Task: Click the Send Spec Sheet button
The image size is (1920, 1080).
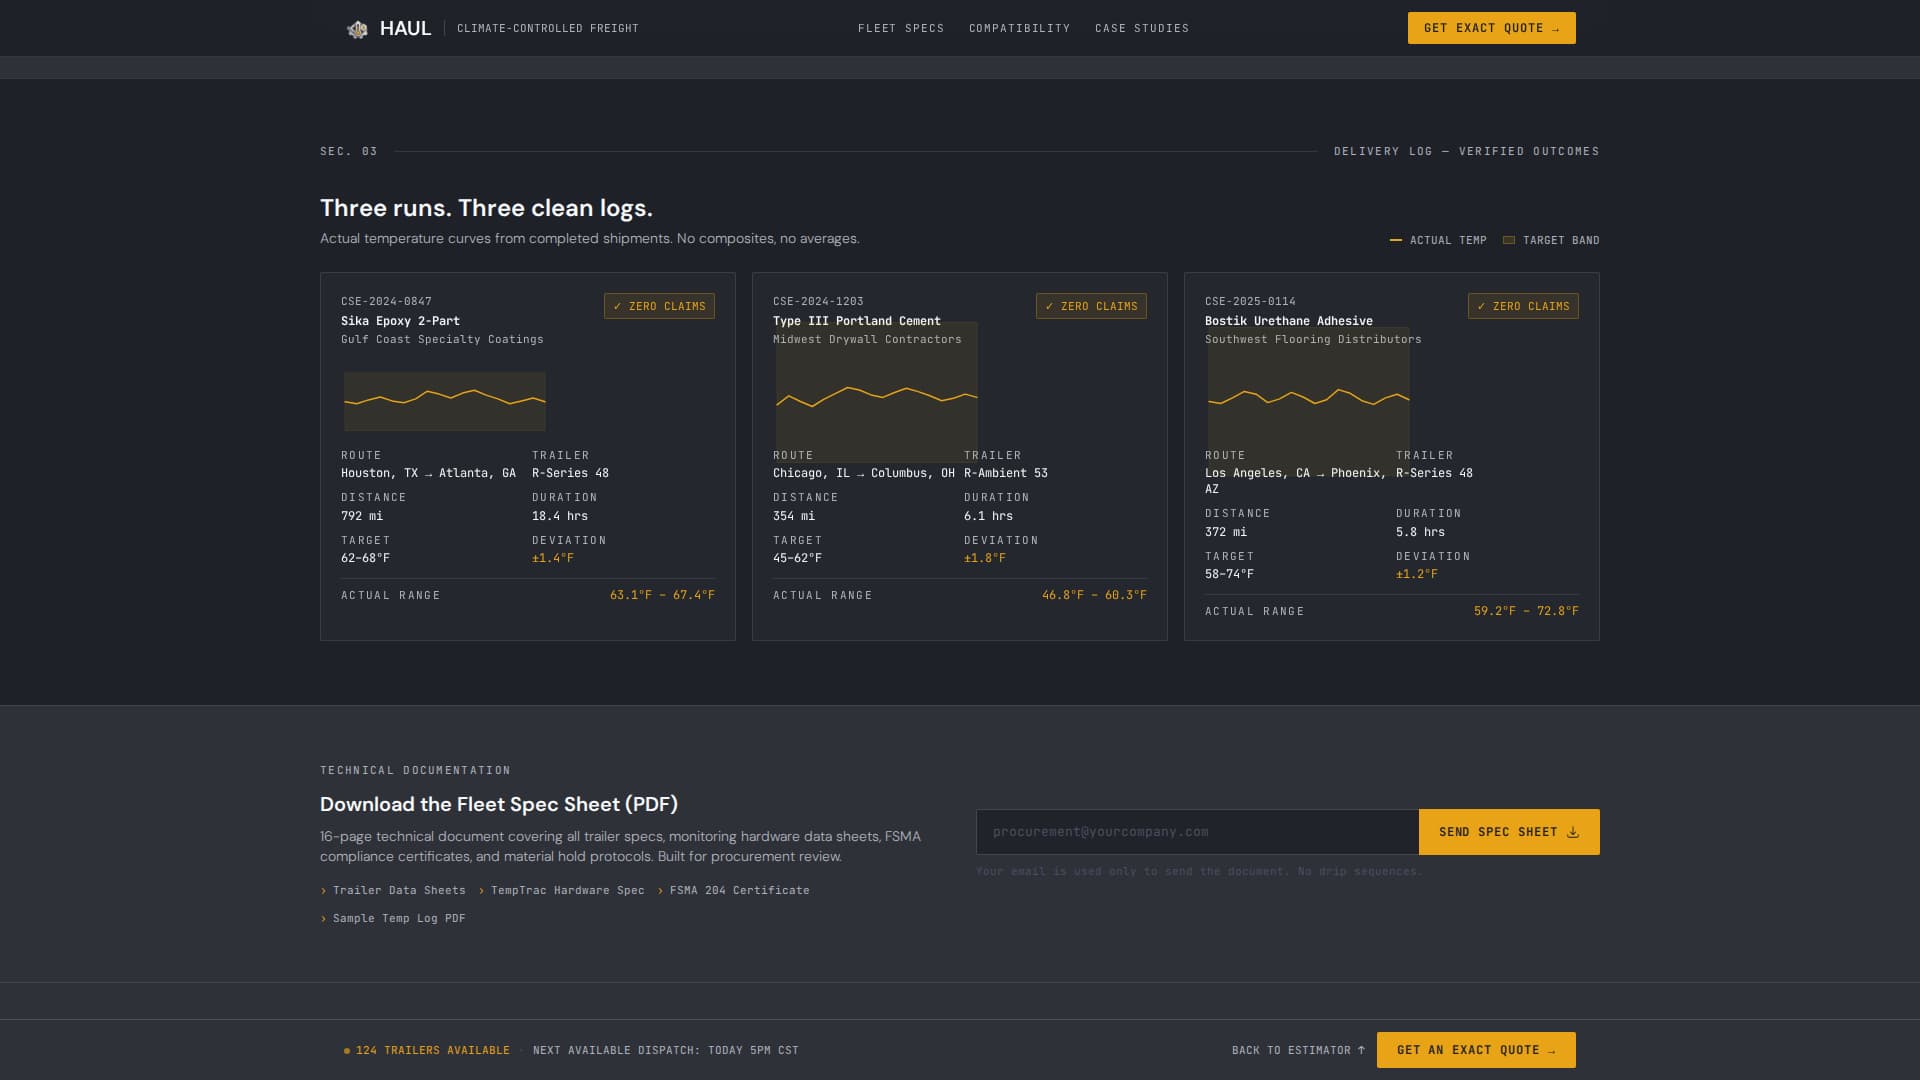Action: tap(1509, 832)
